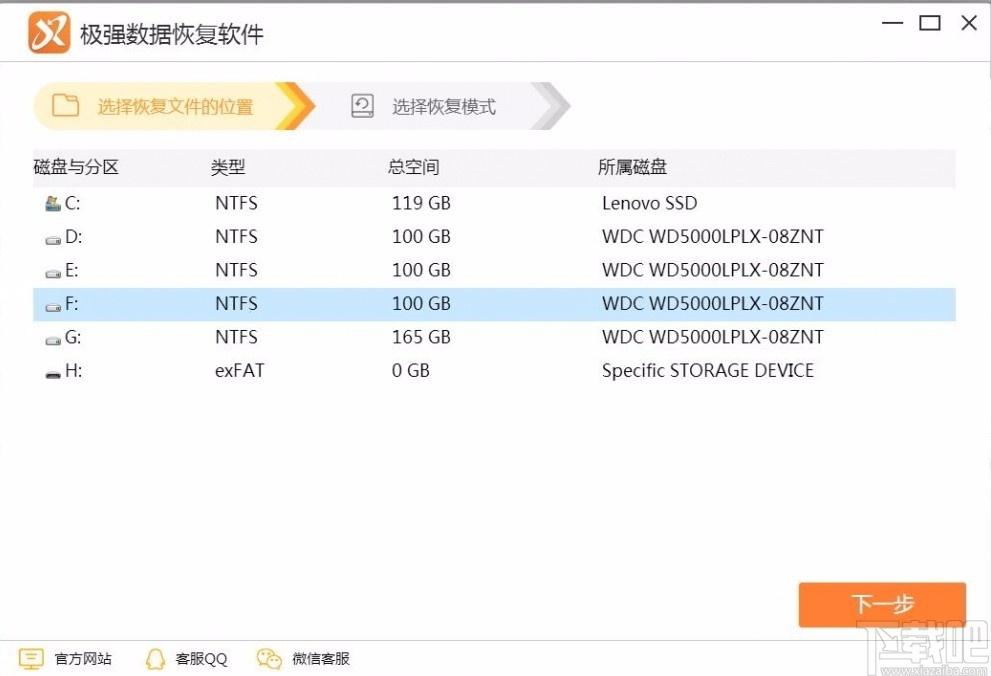This screenshot has width=991, height=676.
Task: Open the 客服QQ link
Action: click(x=201, y=658)
